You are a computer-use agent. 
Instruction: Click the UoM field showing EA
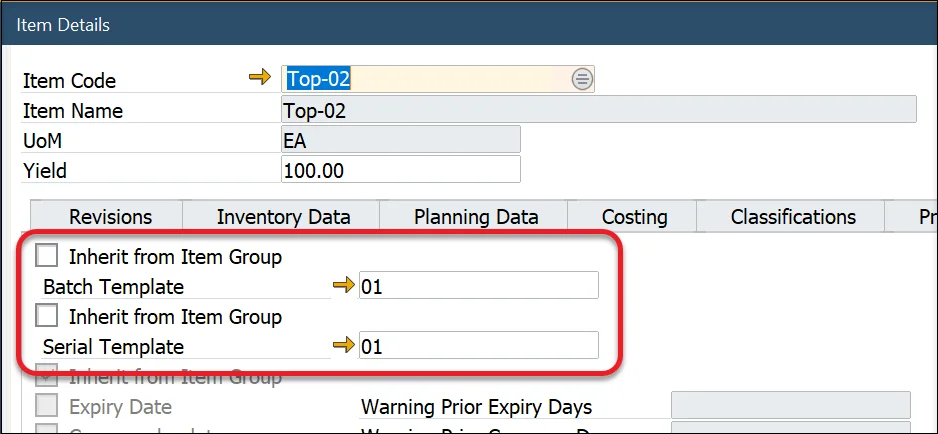coord(400,140)
